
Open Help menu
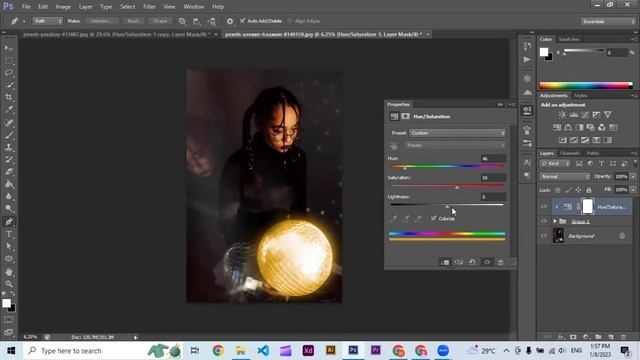[x=218, y=7]
